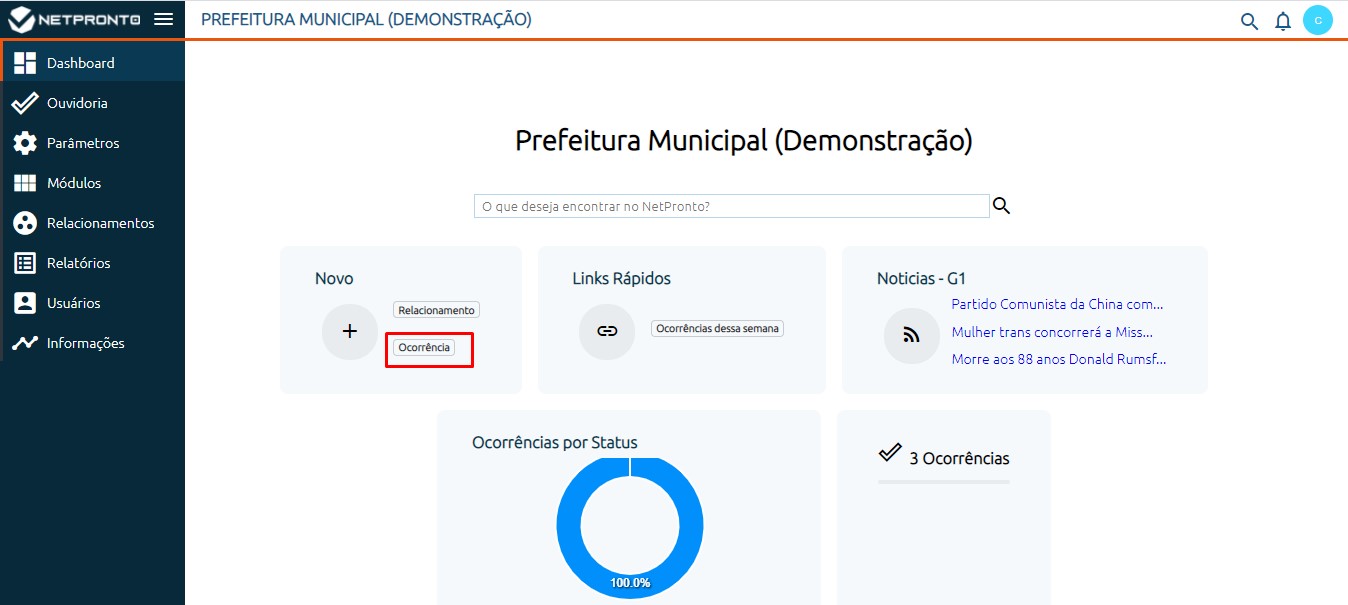
Task: Click the double-check icon next to 3 Ocorrências
Action: coord(890,453)
